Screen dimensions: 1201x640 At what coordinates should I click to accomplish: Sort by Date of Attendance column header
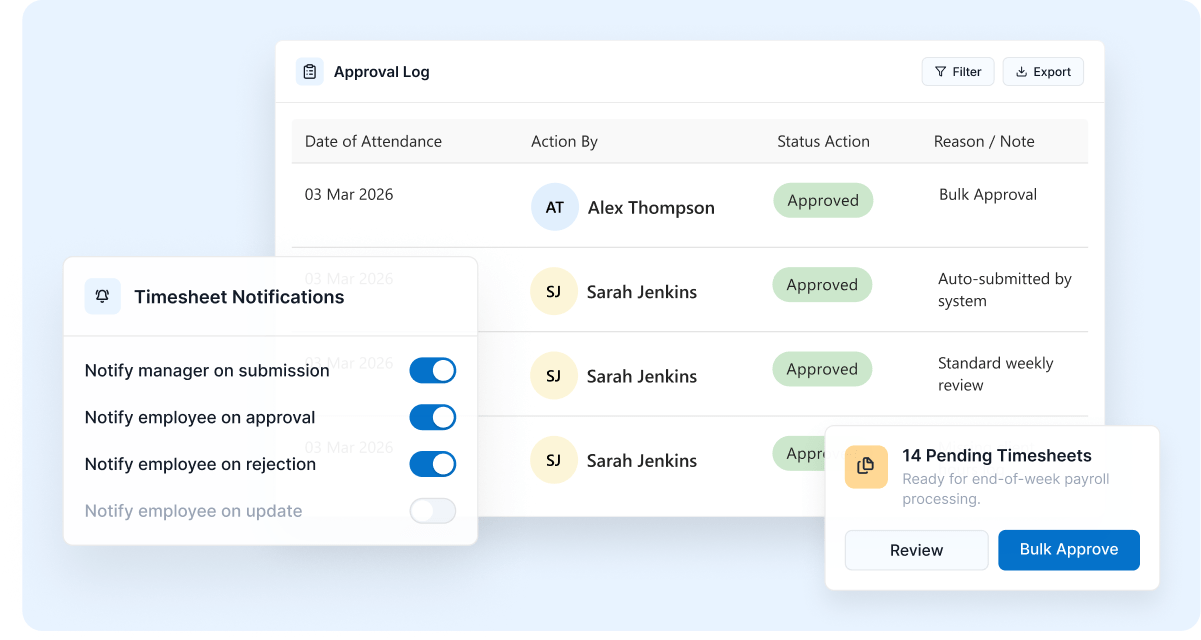373,142
